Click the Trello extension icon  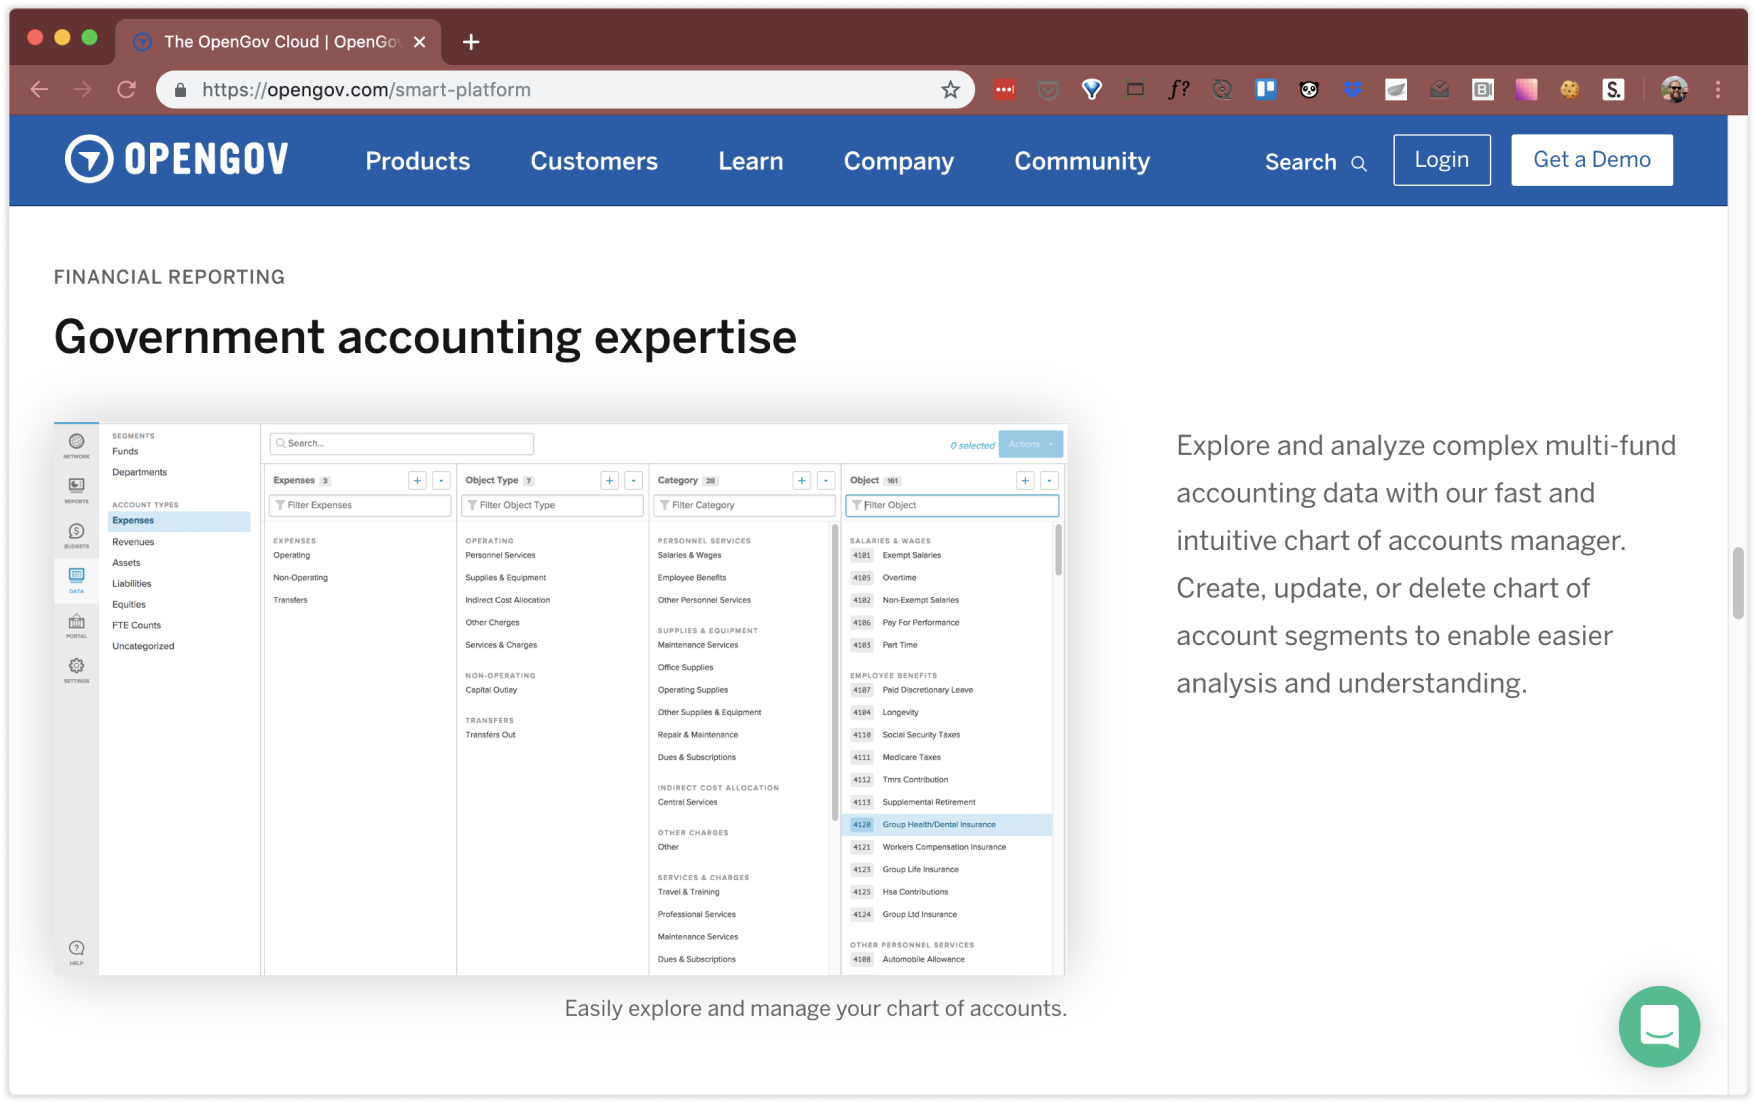(x=1266, y=90)
